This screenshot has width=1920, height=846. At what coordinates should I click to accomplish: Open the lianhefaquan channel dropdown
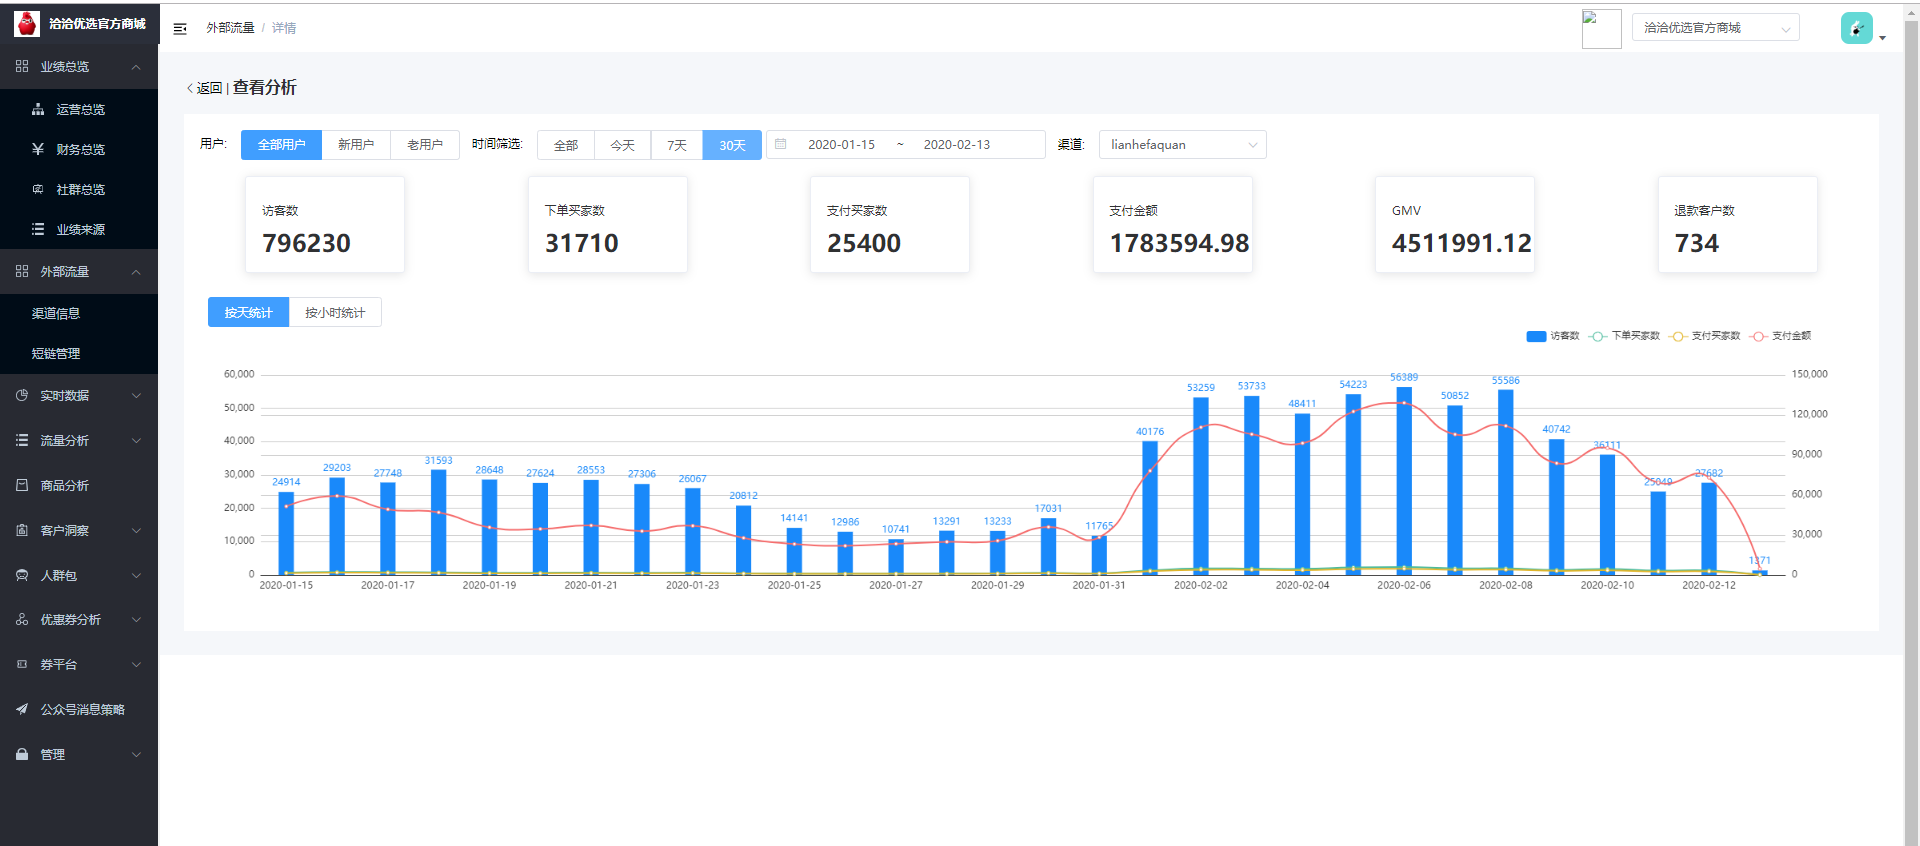click(x=1182, y=145)
